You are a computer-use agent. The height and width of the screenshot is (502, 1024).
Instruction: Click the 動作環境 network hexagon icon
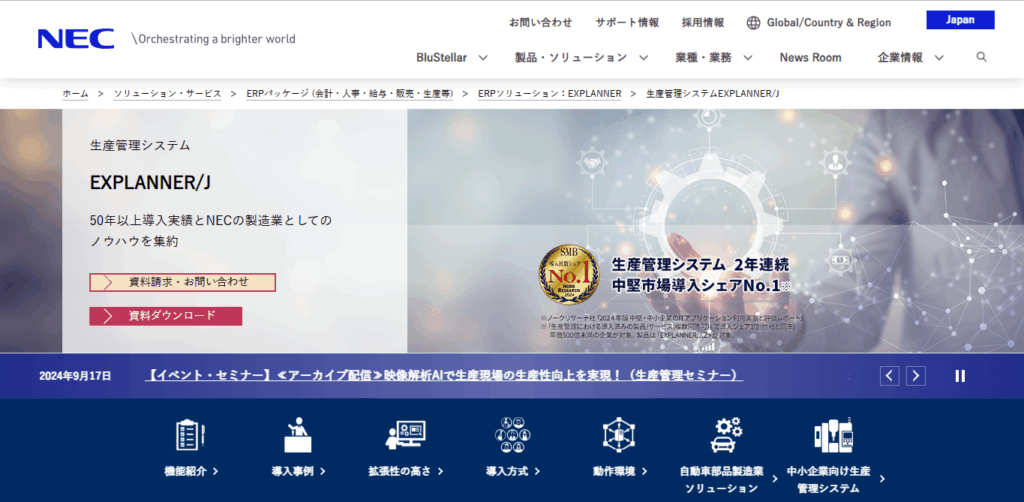click(x=619, y=435)
